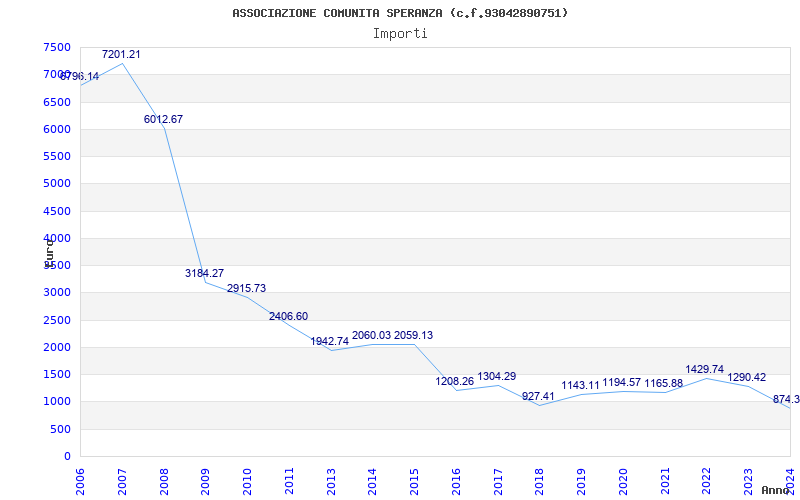
Task: Click the 2020 x-axis year label
Action: (623, 482)
